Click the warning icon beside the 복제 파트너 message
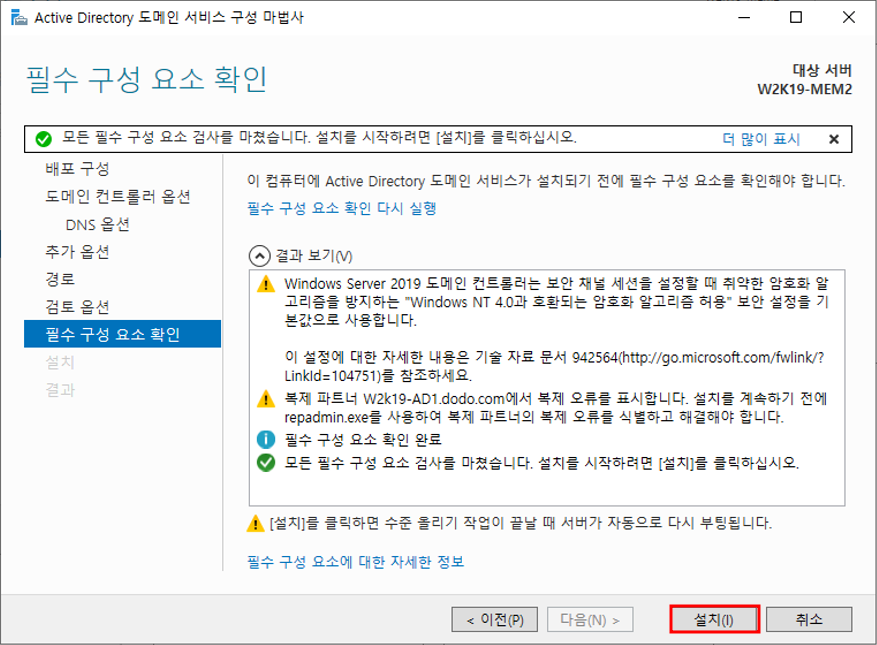Screen dimensions: 877x645 266,399
